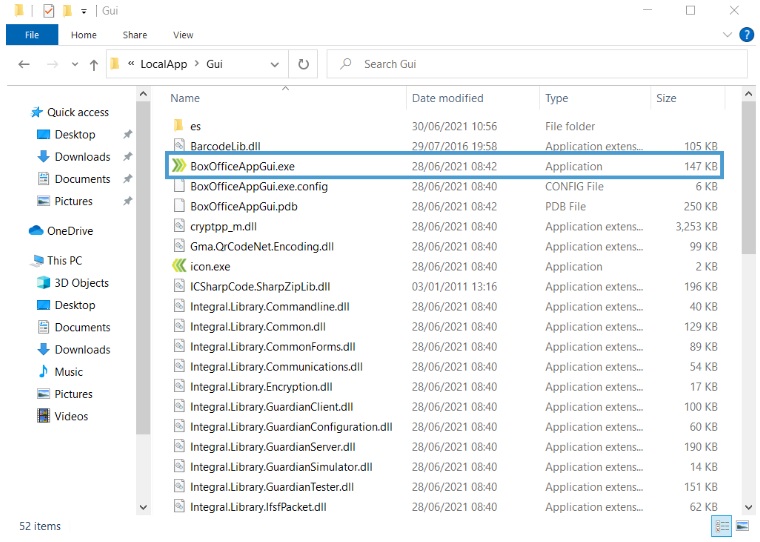Refresh the Gui folder view
The image size is (760, 542).
pyautogui.click(x=303, y=64)
